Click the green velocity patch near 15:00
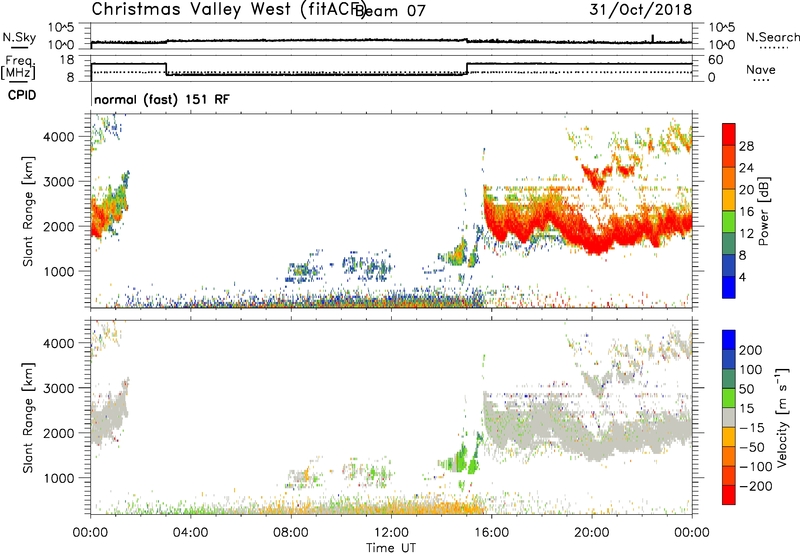Screen dimensions: 800x554 pyautogui.click(x=462, y=457)
